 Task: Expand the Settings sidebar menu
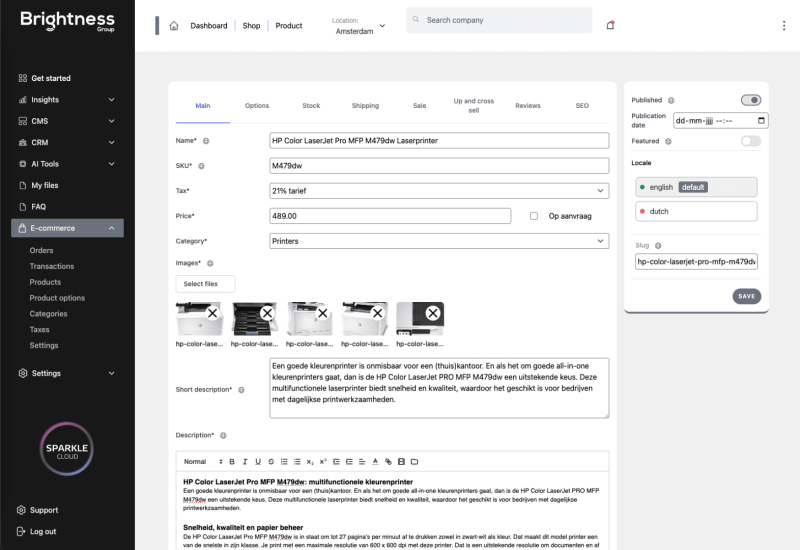click(67, 373)
